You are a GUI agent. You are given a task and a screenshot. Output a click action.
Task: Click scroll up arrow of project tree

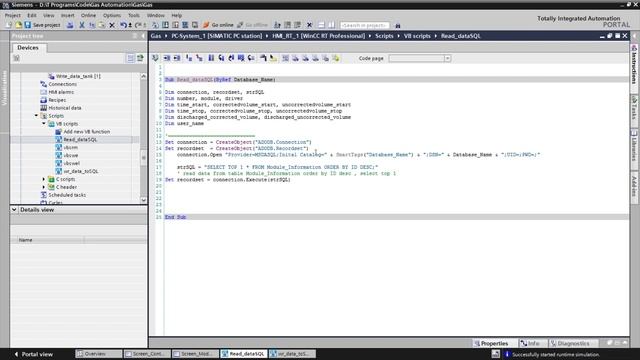click(143, 76)
